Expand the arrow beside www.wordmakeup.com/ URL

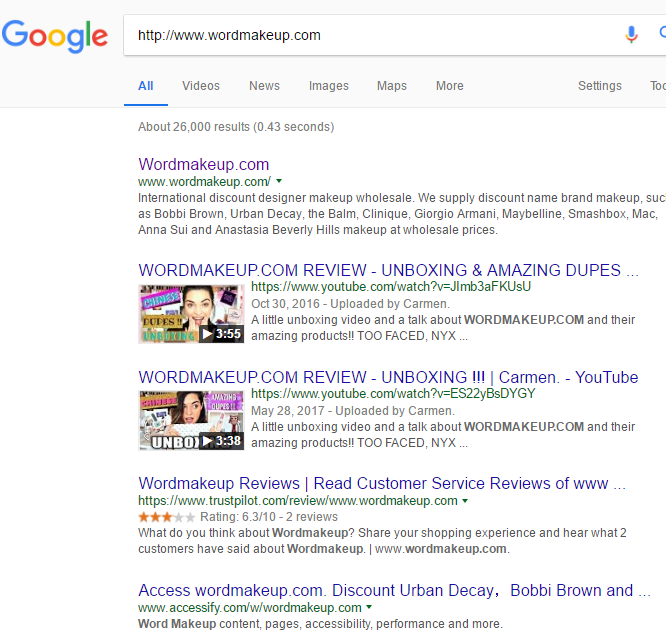click(x=279, y=181)
